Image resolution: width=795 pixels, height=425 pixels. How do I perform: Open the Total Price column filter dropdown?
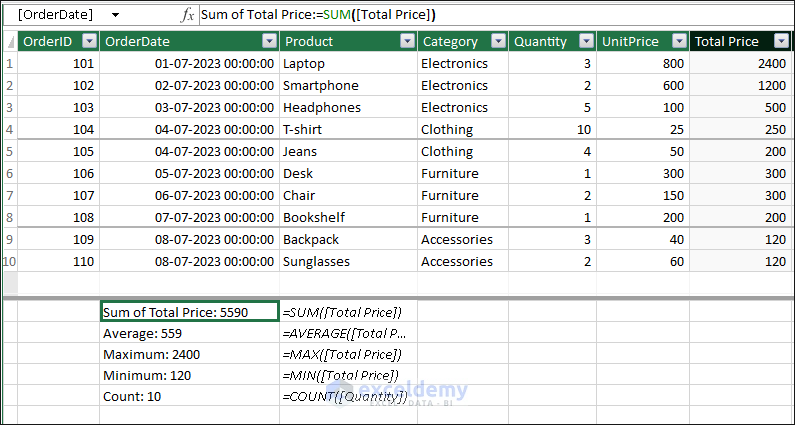780,41
